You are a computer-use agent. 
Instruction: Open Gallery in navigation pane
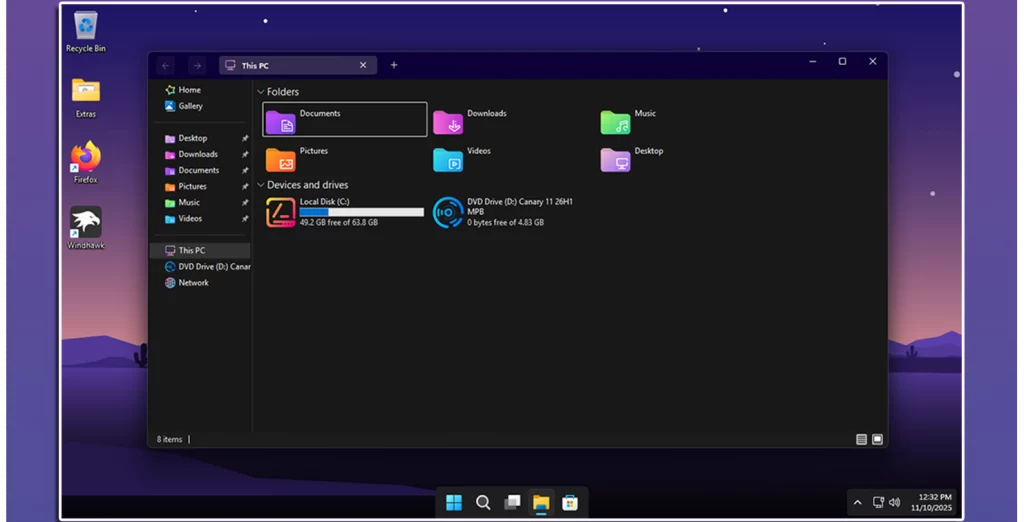pyautogui.click(x=190, y=106)
